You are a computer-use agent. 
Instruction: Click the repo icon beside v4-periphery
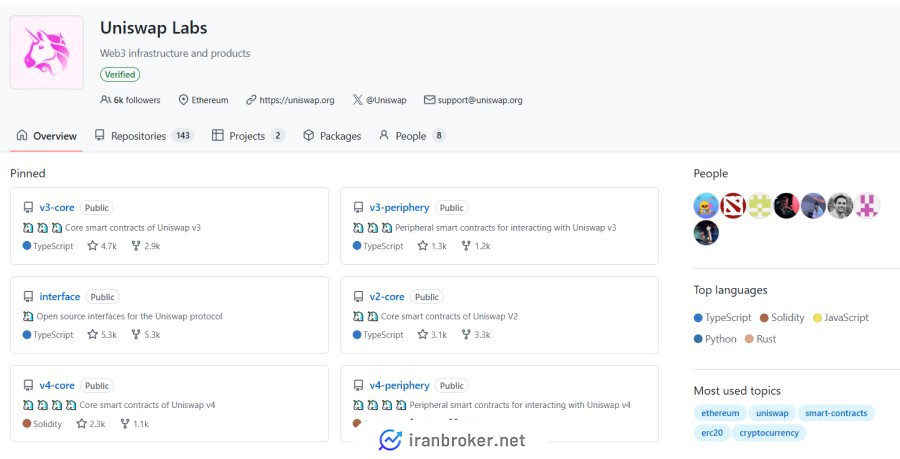(x=358, y=386)
